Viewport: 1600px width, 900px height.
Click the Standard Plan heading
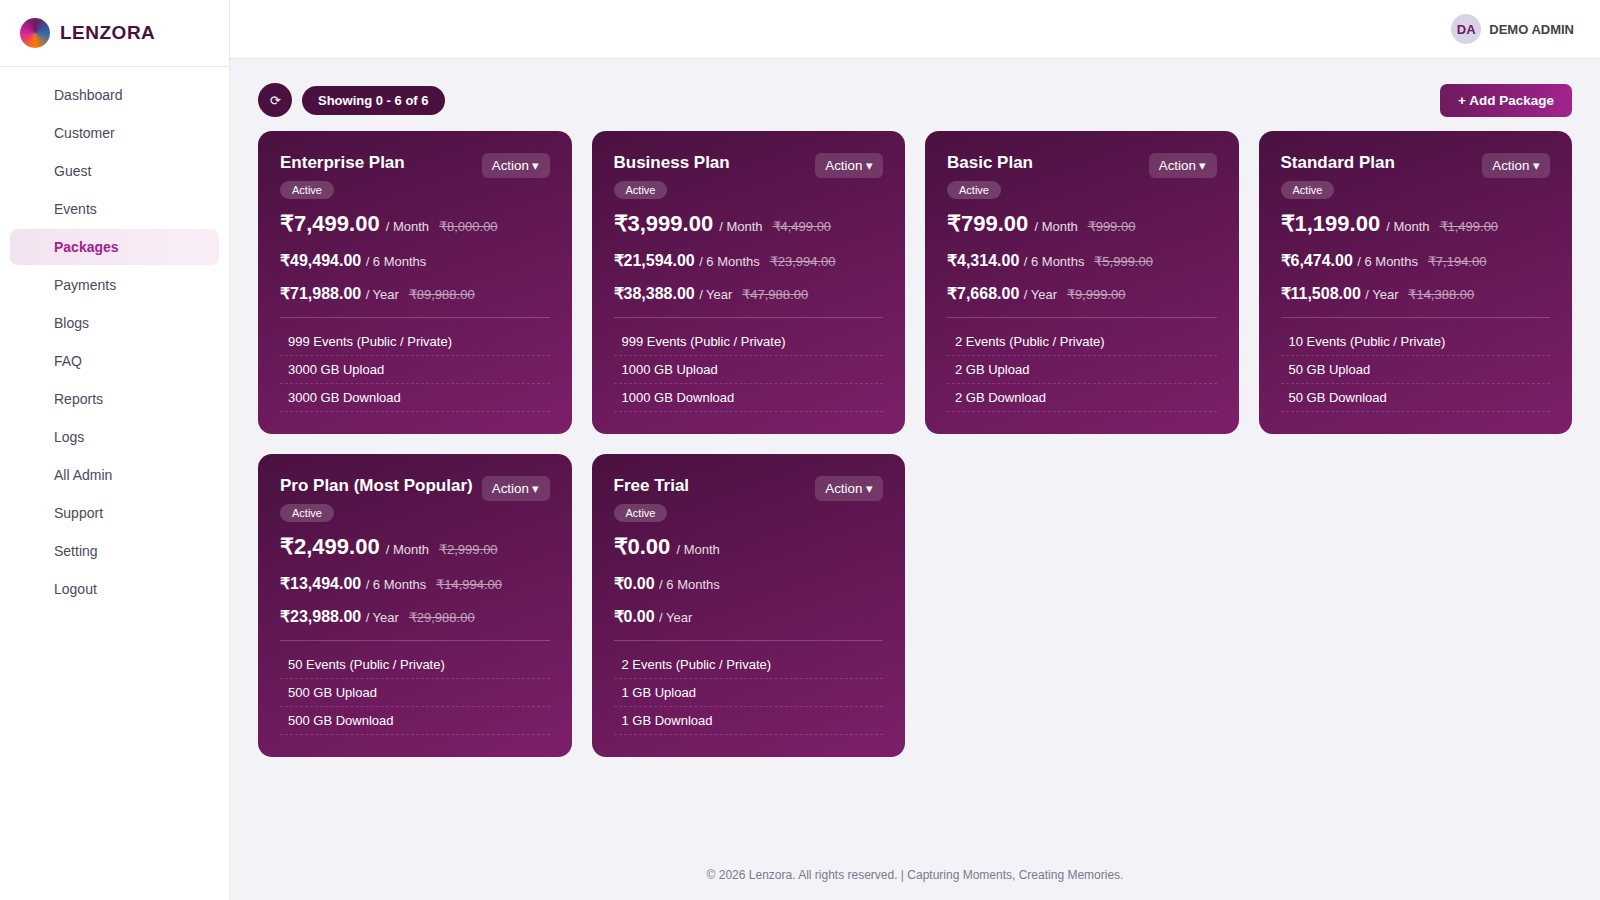[1338, 162]
